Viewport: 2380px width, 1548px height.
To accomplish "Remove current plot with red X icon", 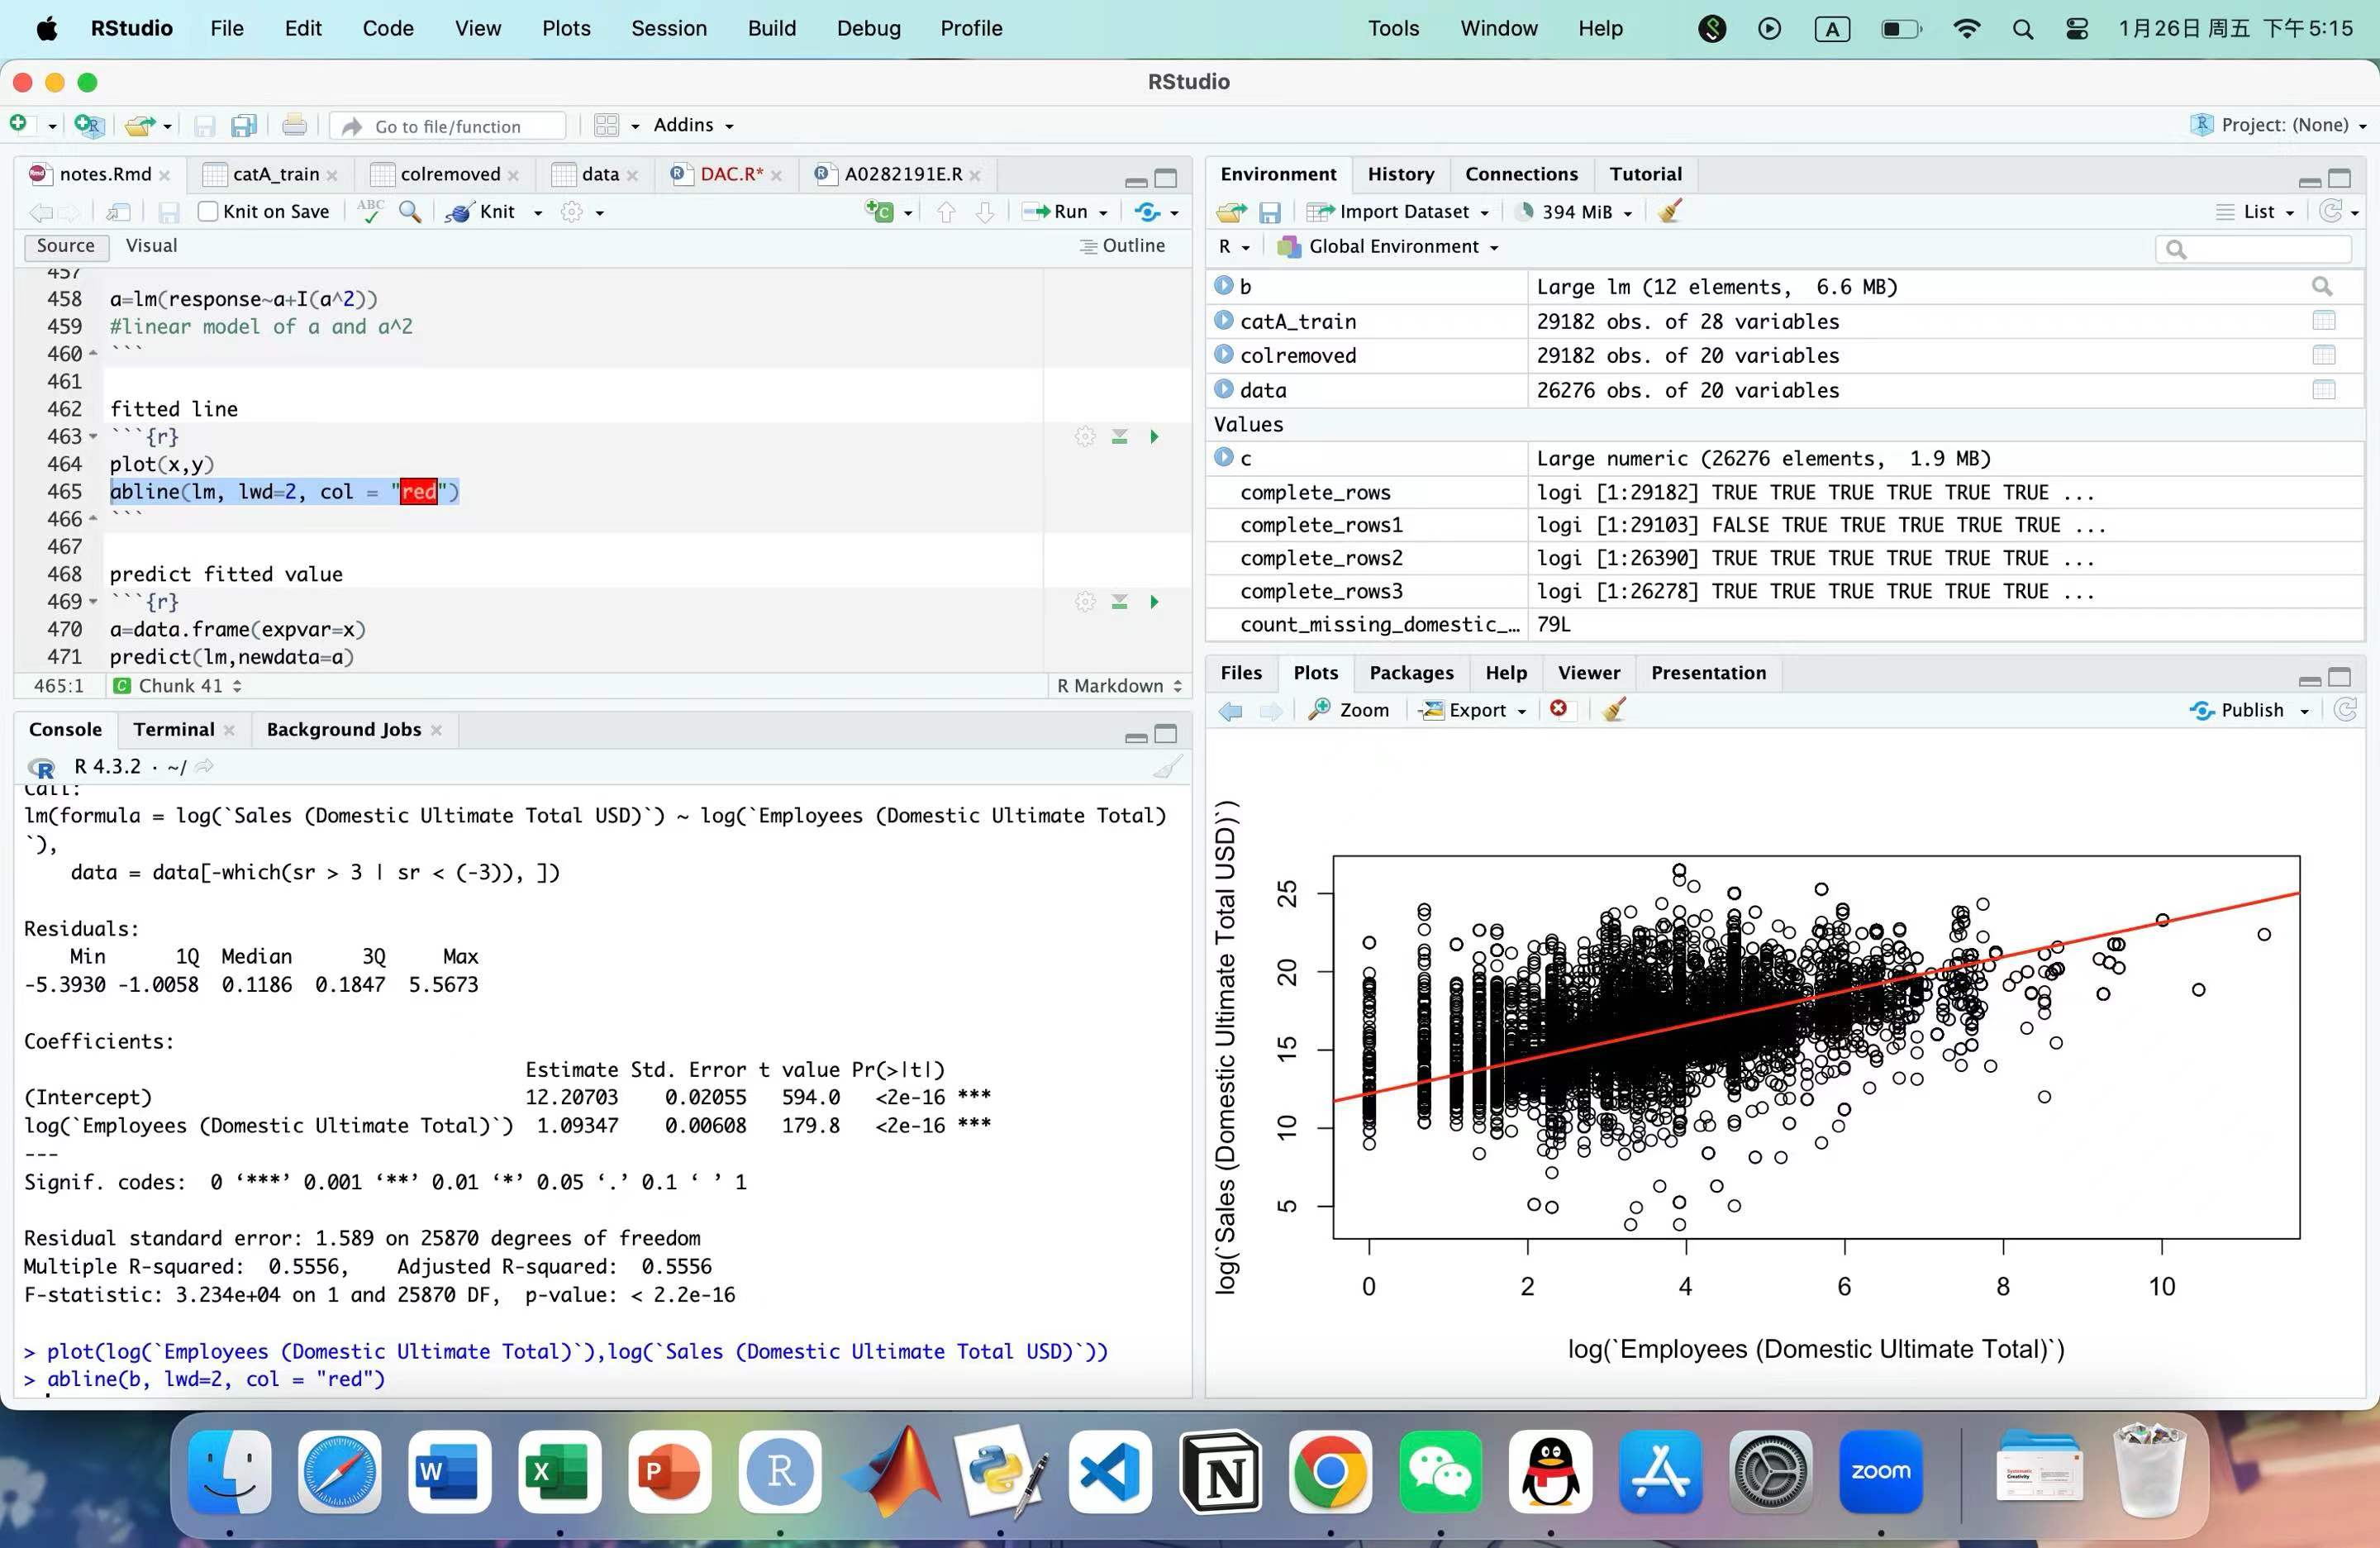I will pos(1558,709).
